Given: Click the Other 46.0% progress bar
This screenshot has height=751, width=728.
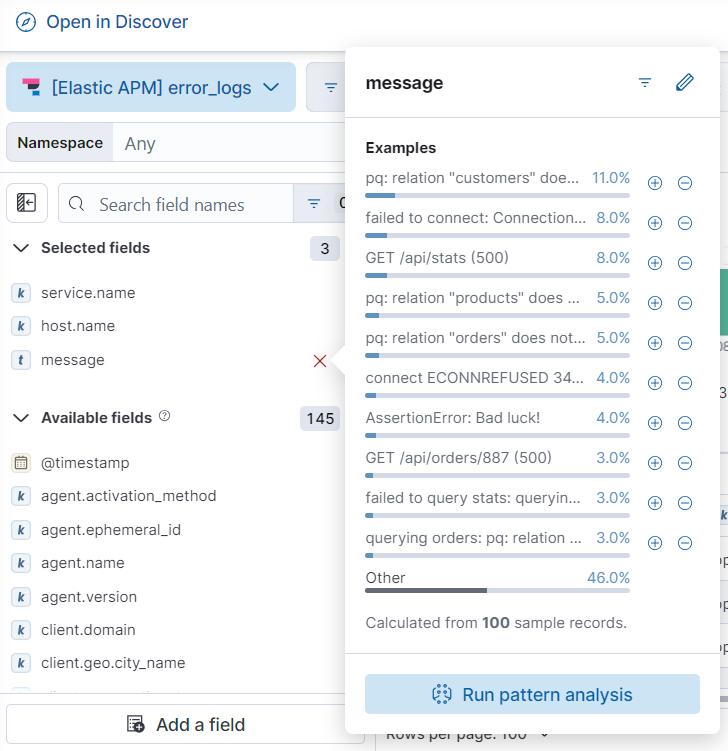Looking at the screenshot, I should 497,590.
